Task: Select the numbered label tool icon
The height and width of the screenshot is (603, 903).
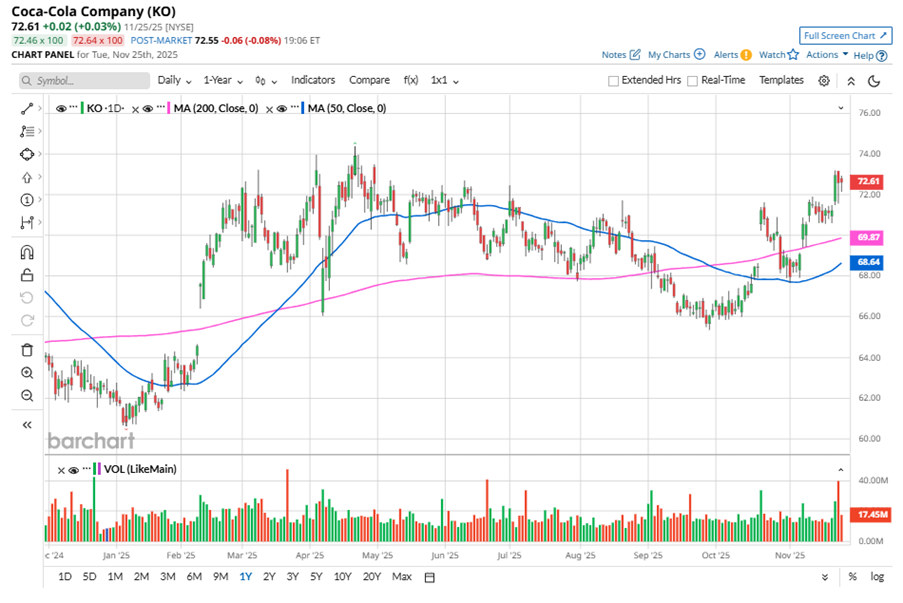Action: tap(26, 199)
